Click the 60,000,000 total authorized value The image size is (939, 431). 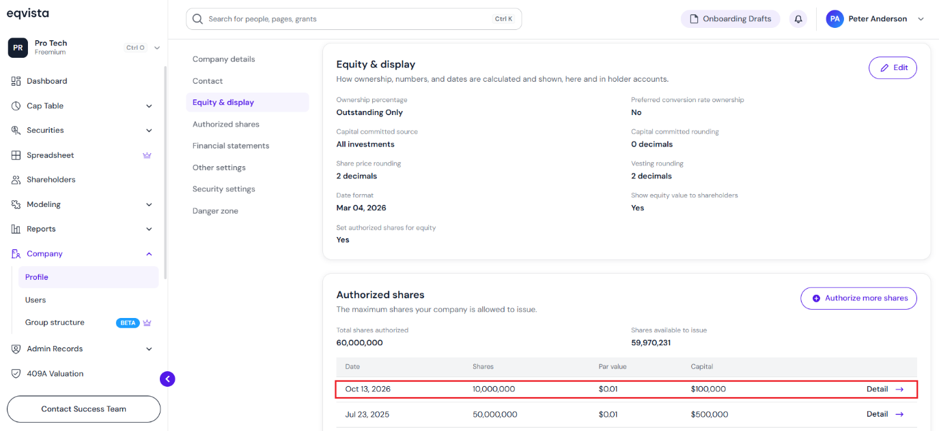pos(359,343)
